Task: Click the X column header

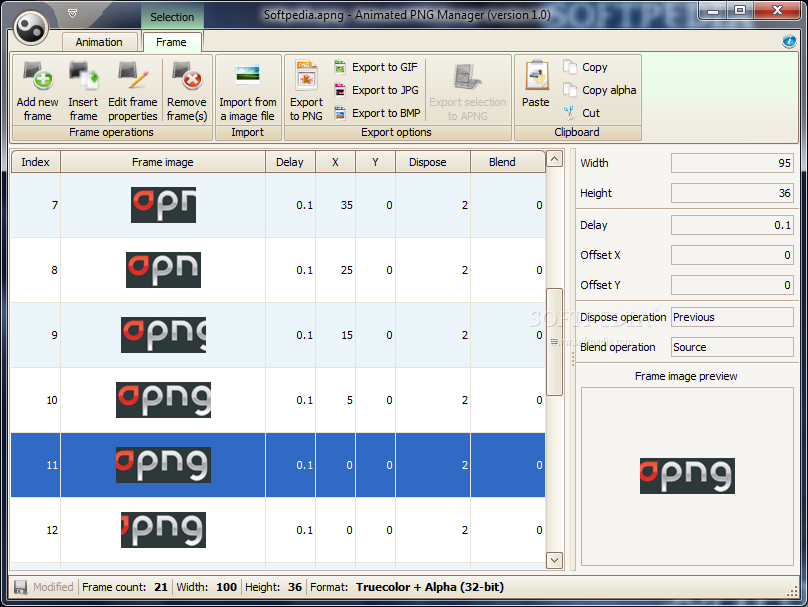Action: [335, 162]
